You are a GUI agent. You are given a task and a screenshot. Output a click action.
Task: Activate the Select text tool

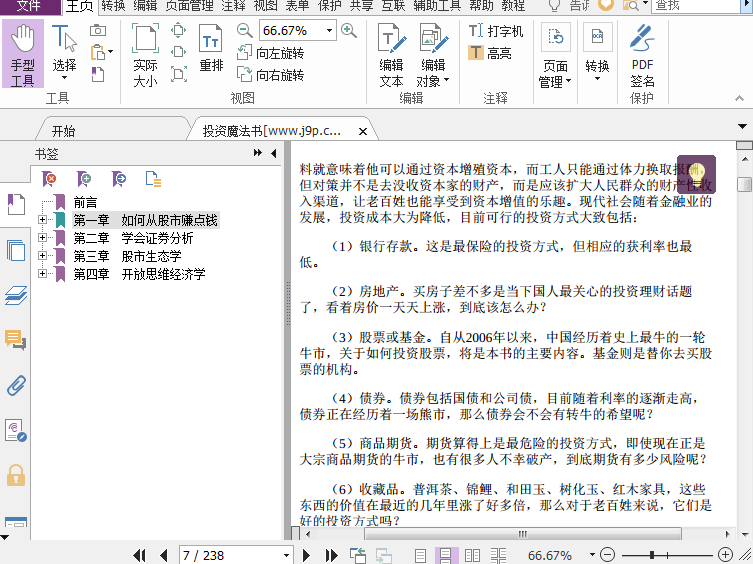pos(64,52)
